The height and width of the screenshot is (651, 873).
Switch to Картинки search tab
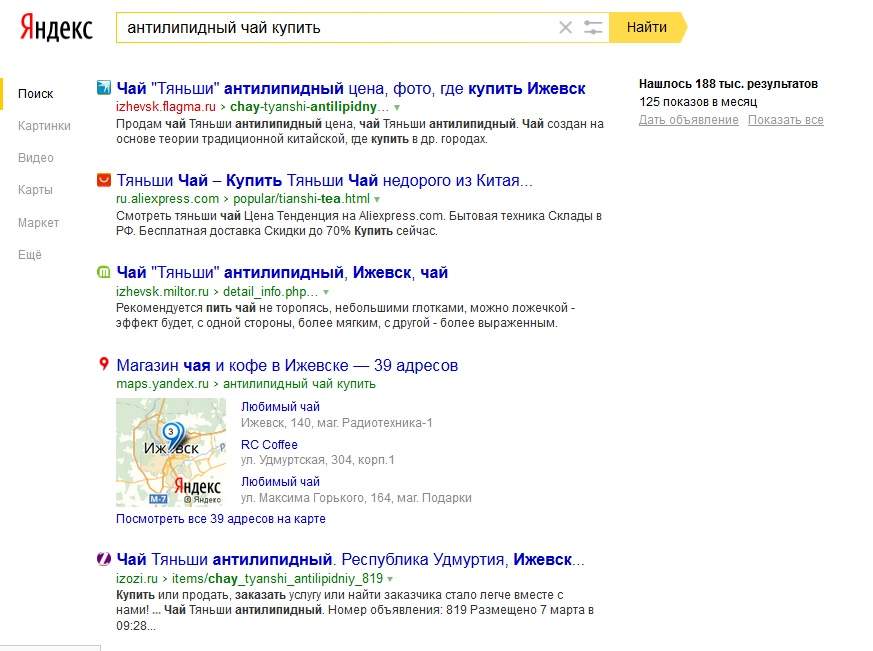44,126
